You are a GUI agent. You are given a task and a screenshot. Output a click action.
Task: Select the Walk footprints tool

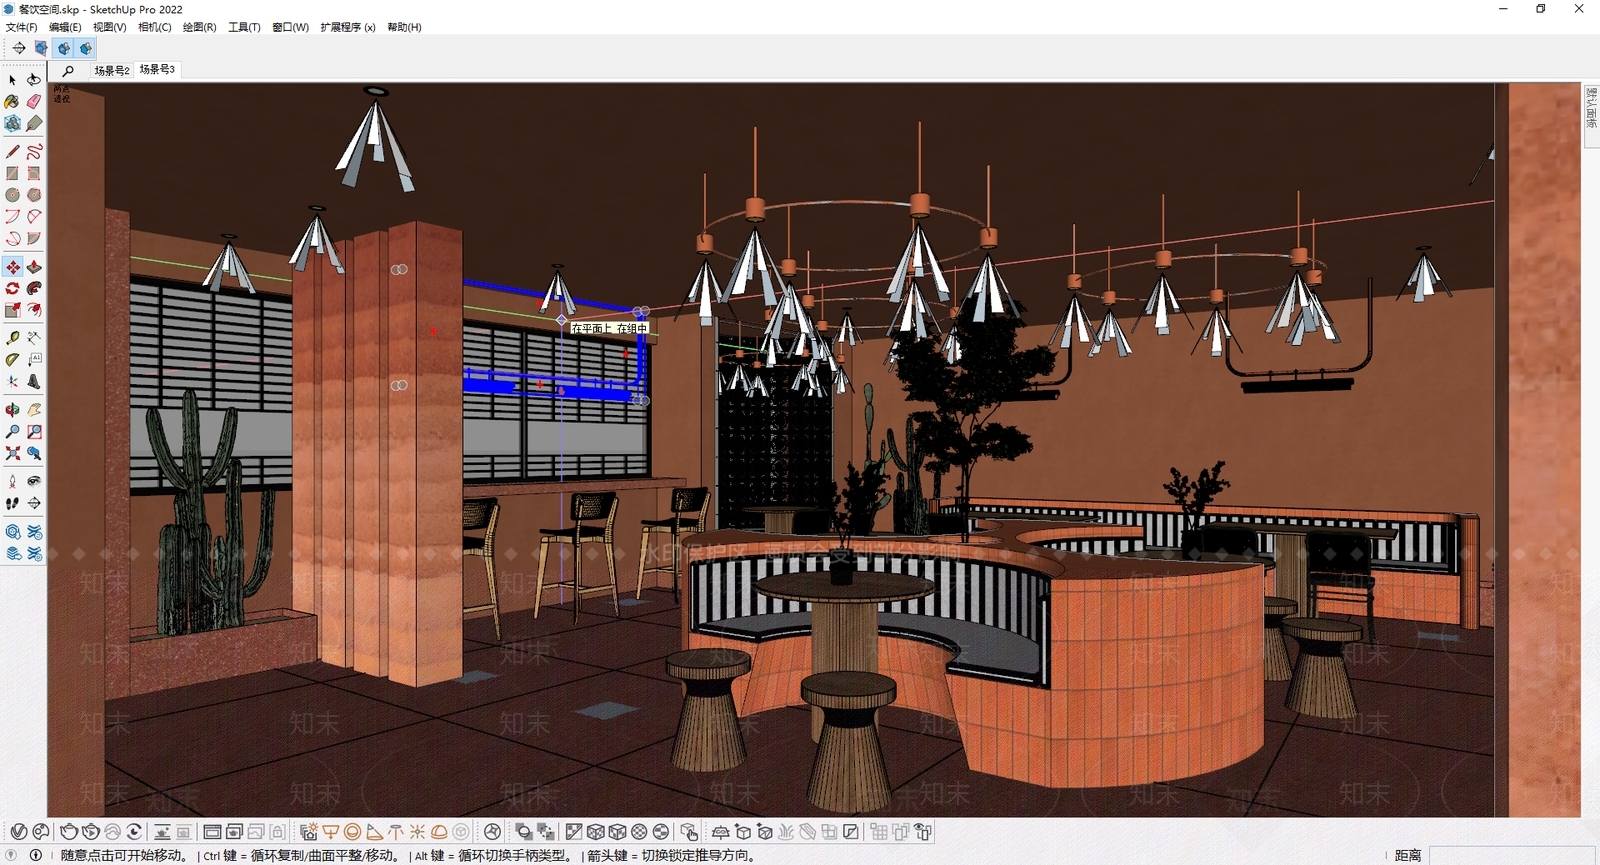pos(12,504)
